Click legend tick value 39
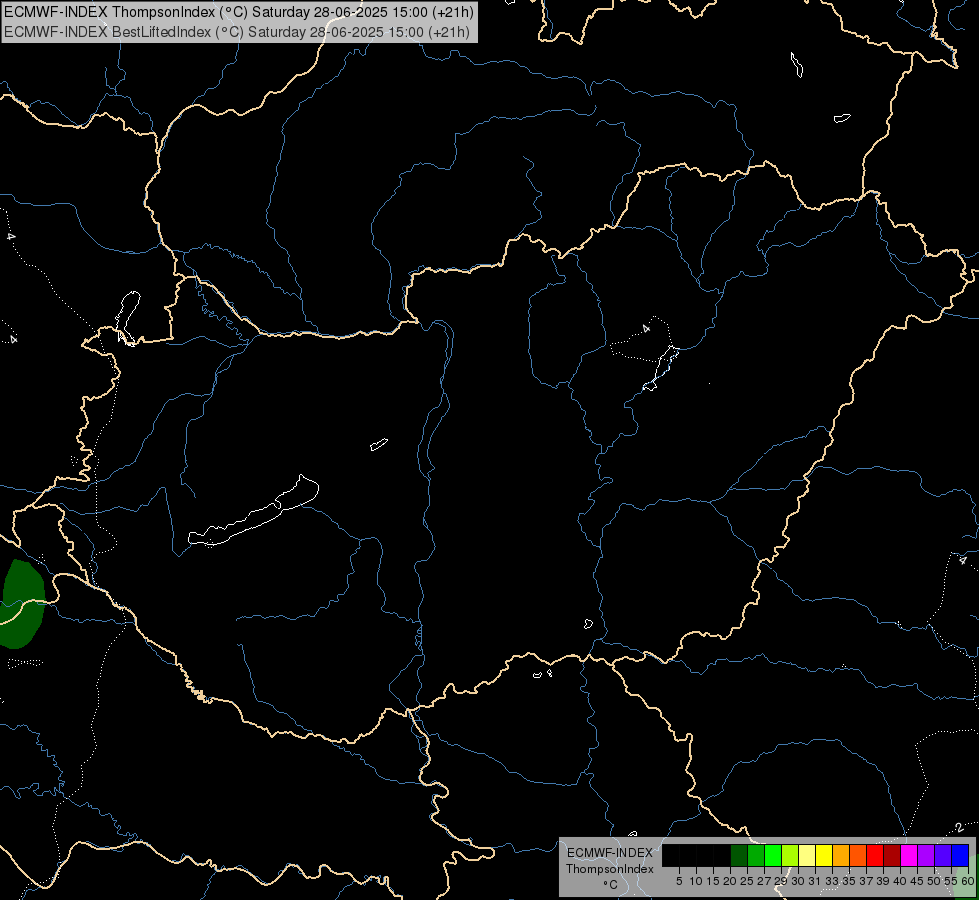This screenshot has height=900, width=979. 883,881
